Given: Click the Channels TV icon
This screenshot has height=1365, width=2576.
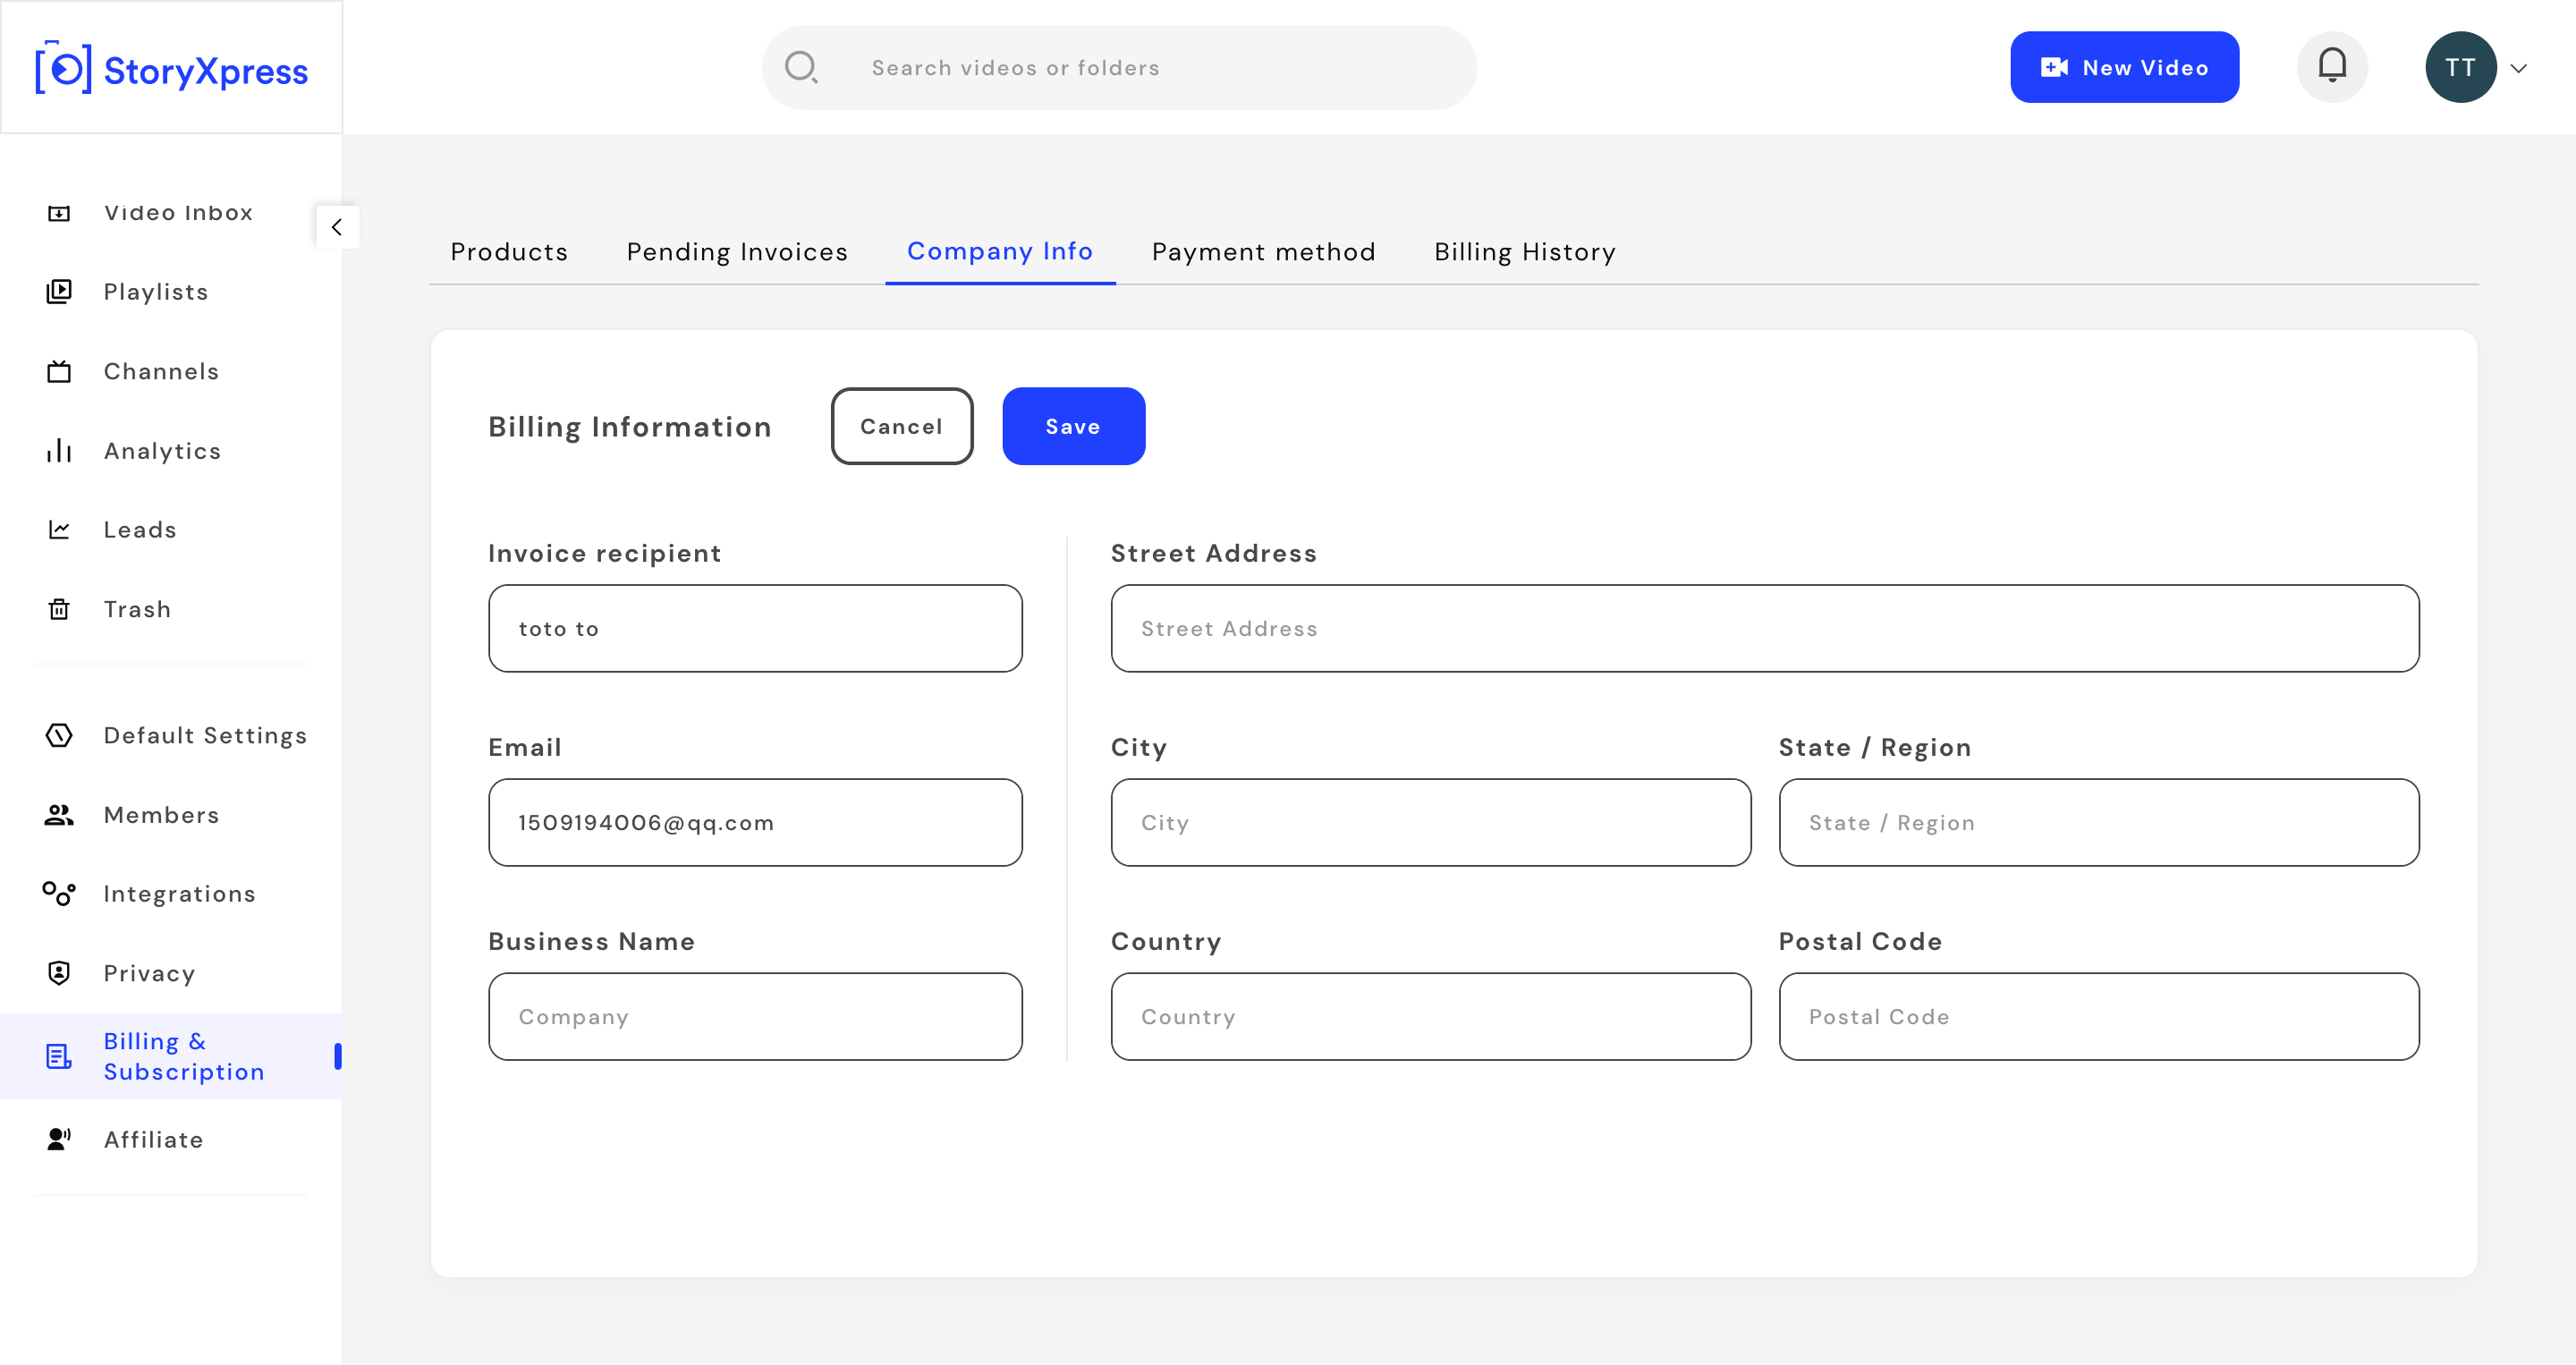Looking at the screenshot, I should [59, 372].
